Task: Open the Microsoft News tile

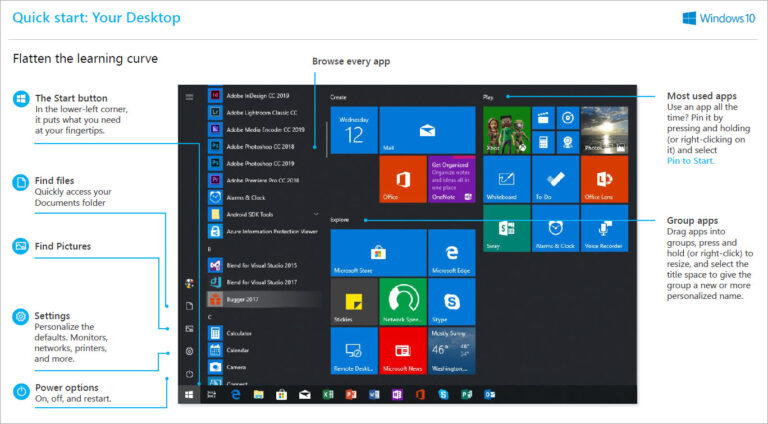Action: tap(402, 349)
